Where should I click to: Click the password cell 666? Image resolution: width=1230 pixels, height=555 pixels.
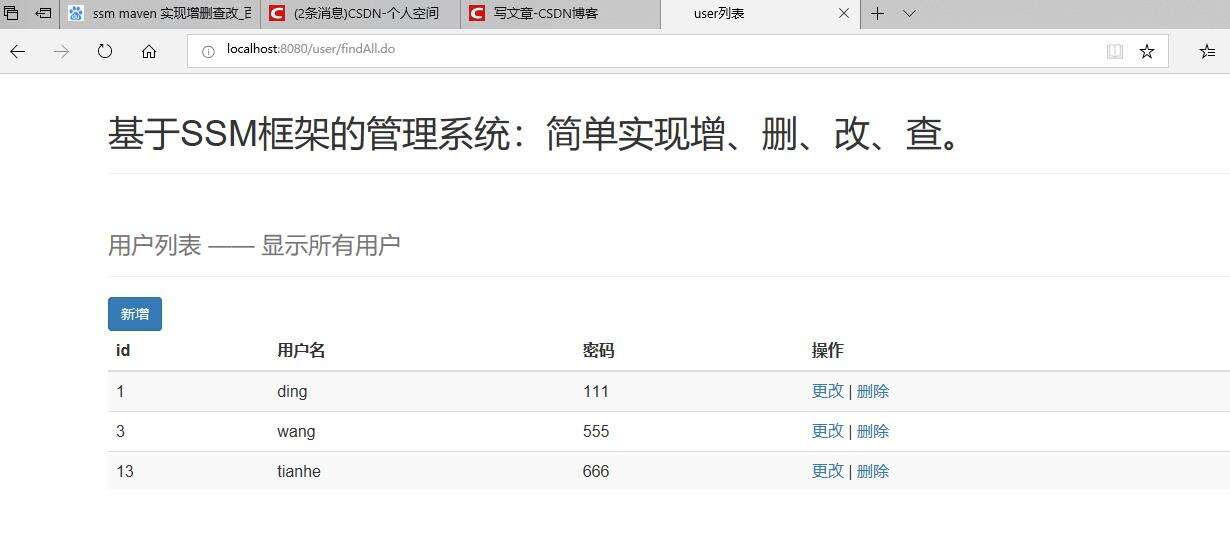tap(596, 471)
